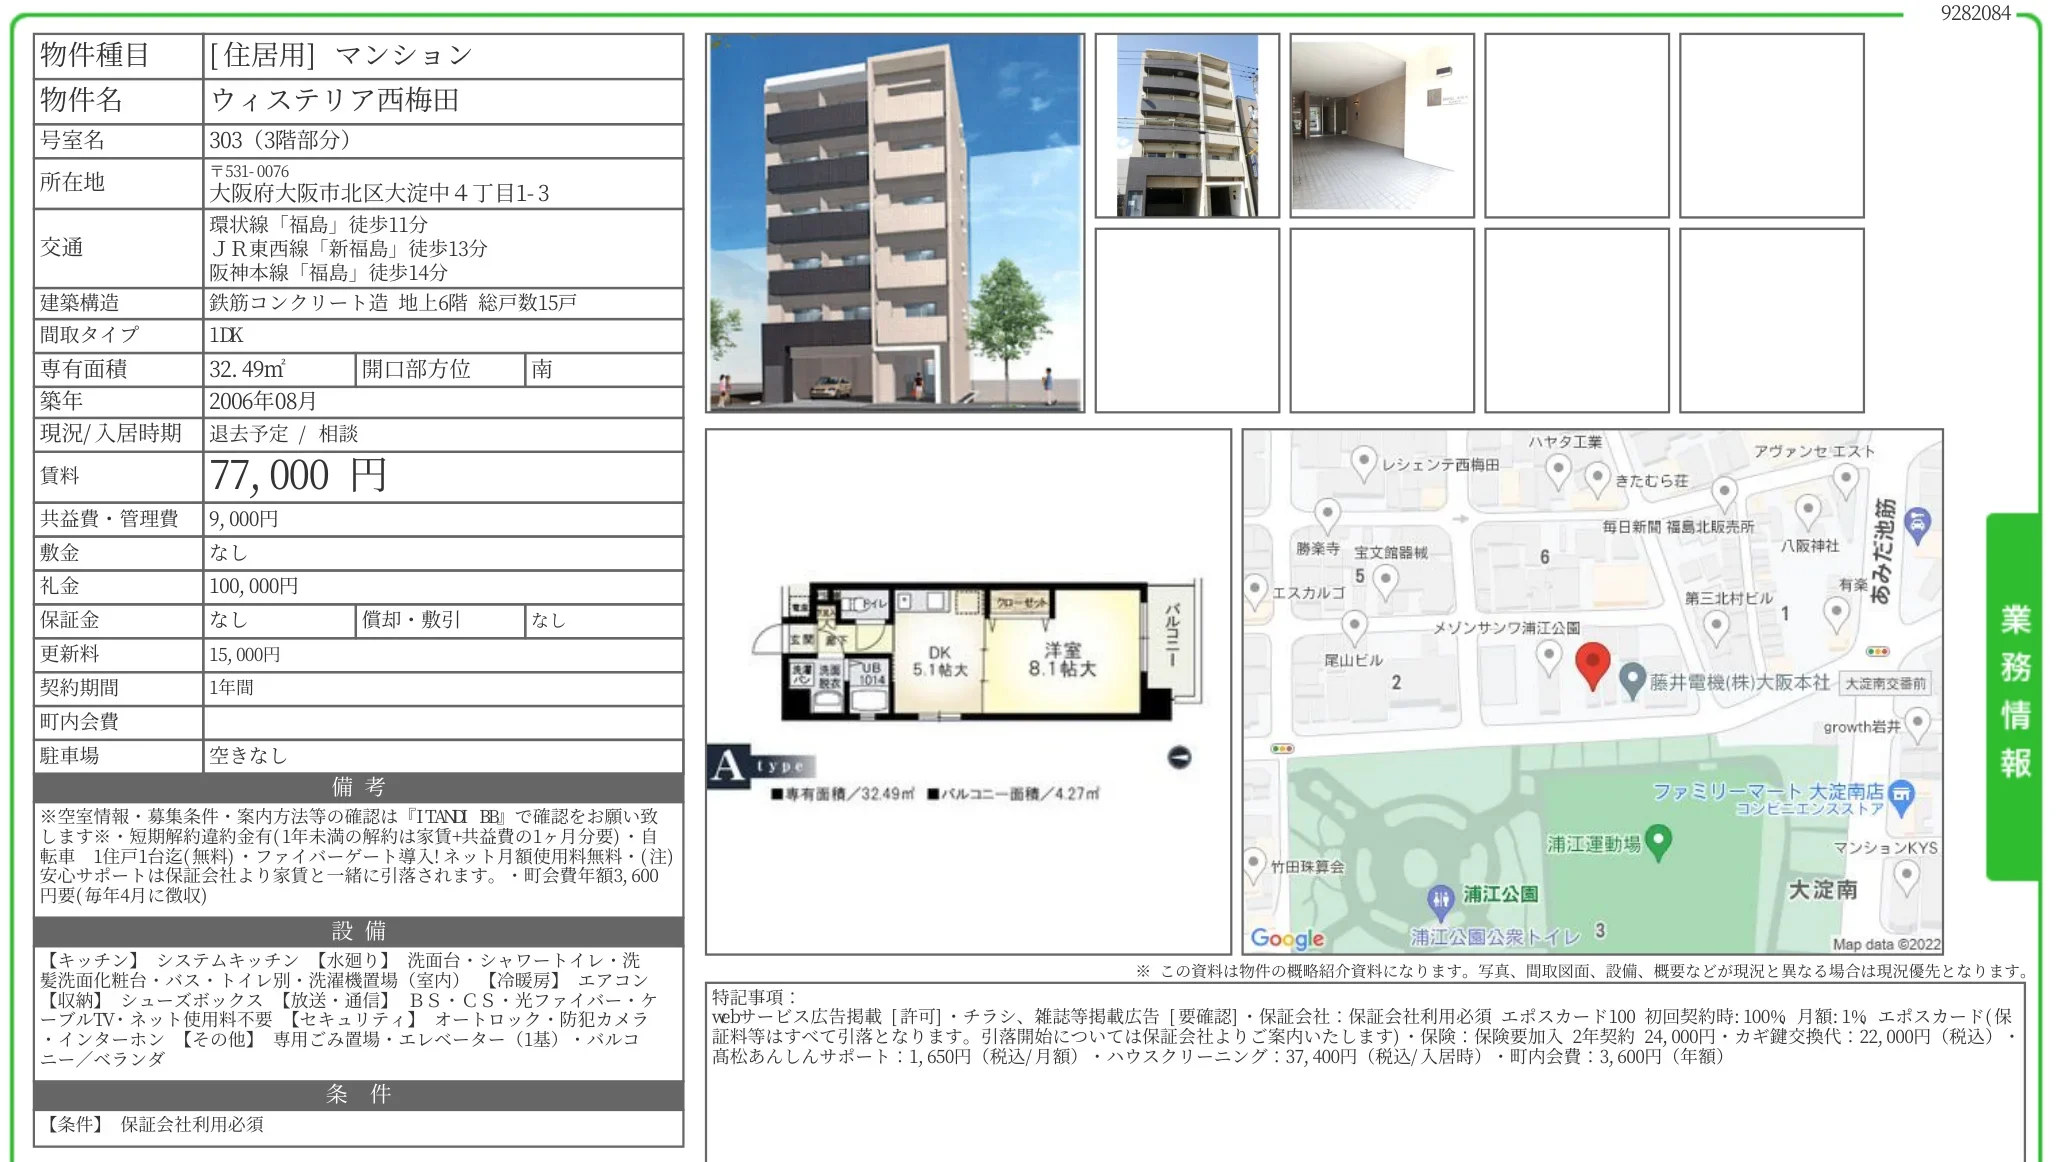Click the green 浦江運動場 map pin
The height and width of the screenshot is (1162, 2056).
click(x=1658, y=841)
